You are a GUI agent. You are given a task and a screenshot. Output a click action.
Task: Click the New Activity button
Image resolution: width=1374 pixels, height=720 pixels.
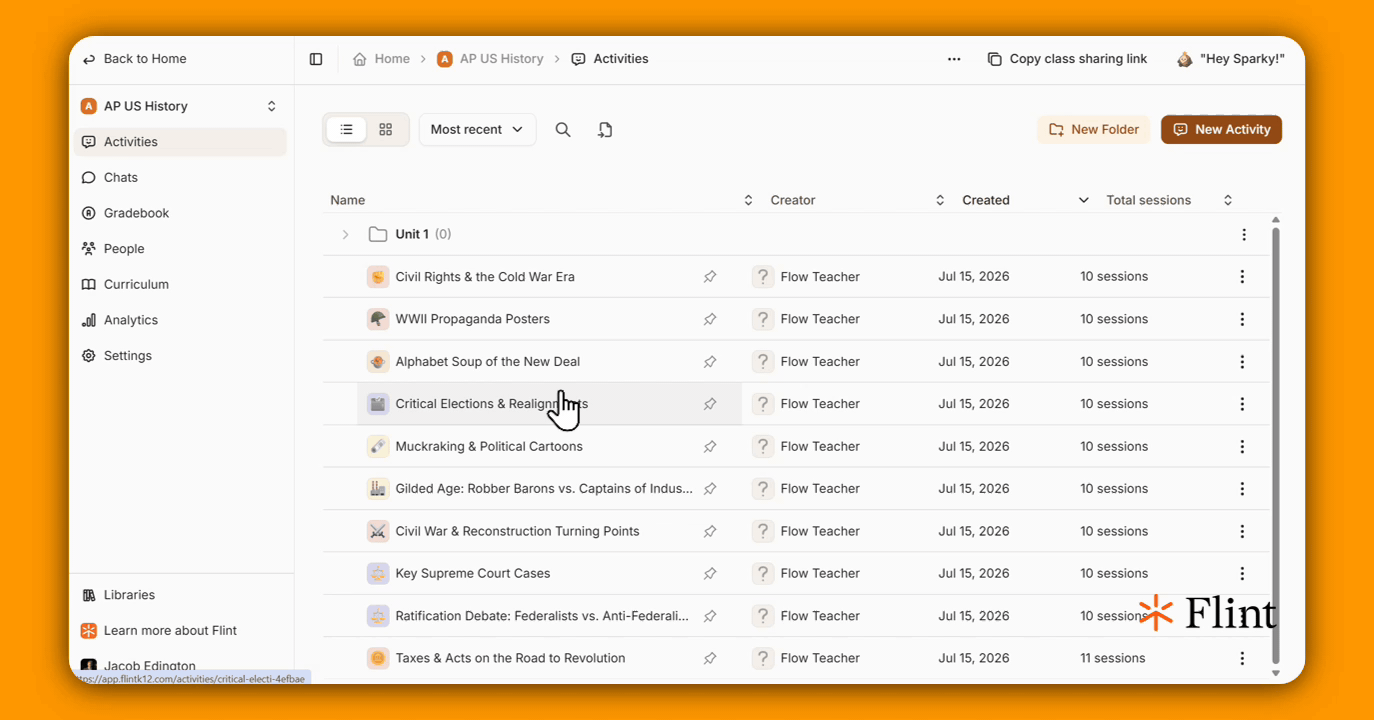1221,129
